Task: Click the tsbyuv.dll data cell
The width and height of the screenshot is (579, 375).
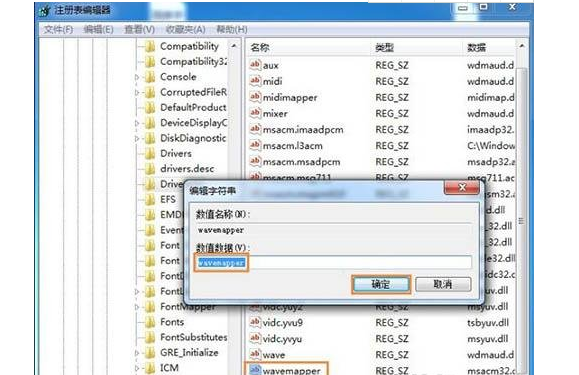Action: (x=488, y=323)
